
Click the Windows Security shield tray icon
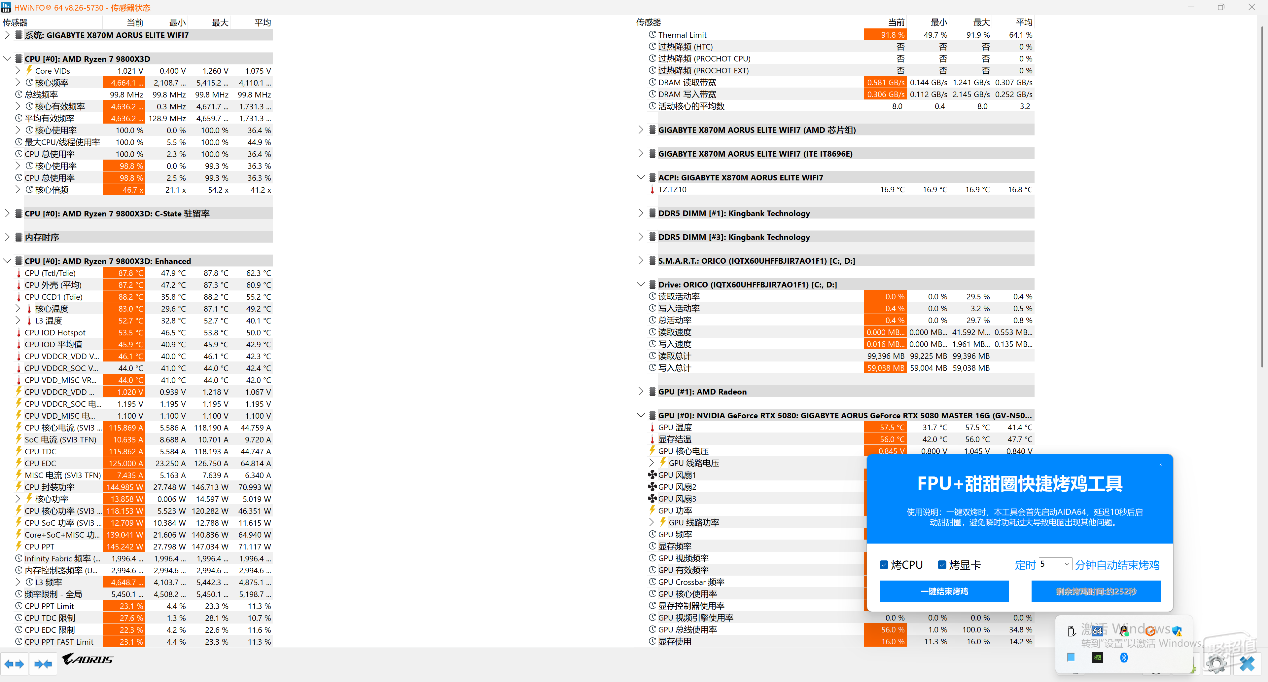click(x=1177, y=631)
